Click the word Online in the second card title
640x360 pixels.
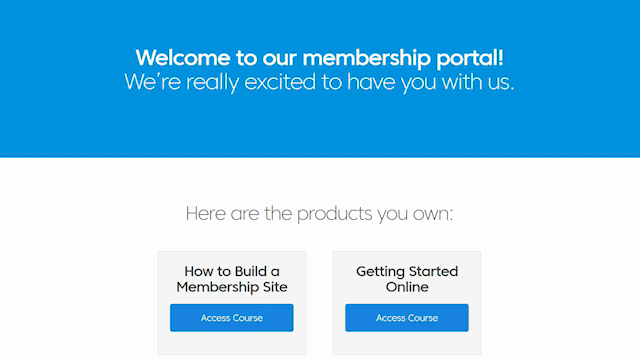[x=407, y=287]
